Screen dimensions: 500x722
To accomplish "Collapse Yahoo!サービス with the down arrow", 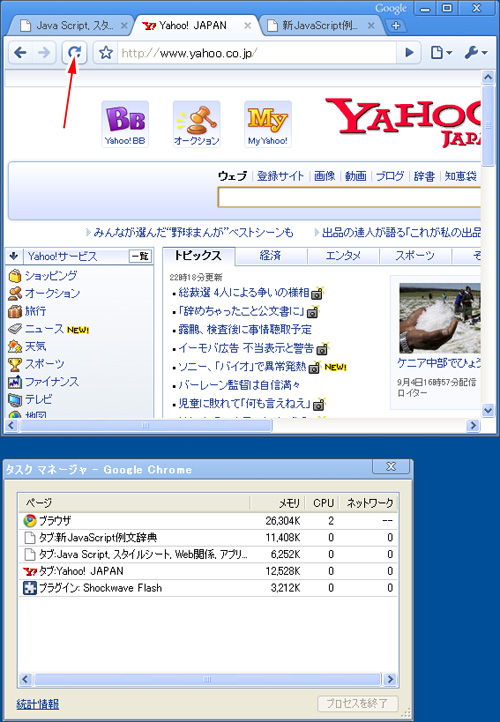I will (14, 256).
